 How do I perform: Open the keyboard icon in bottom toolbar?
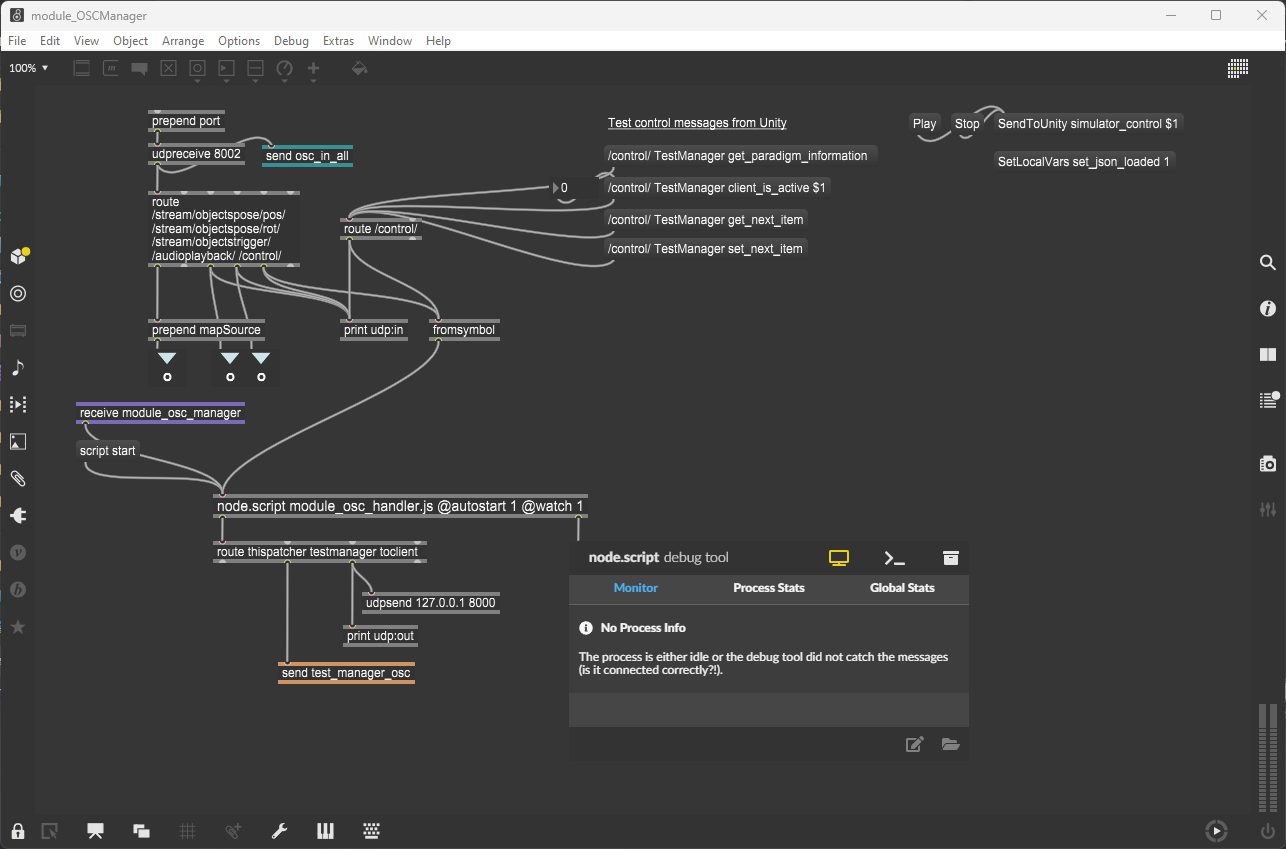click(371, 830)
